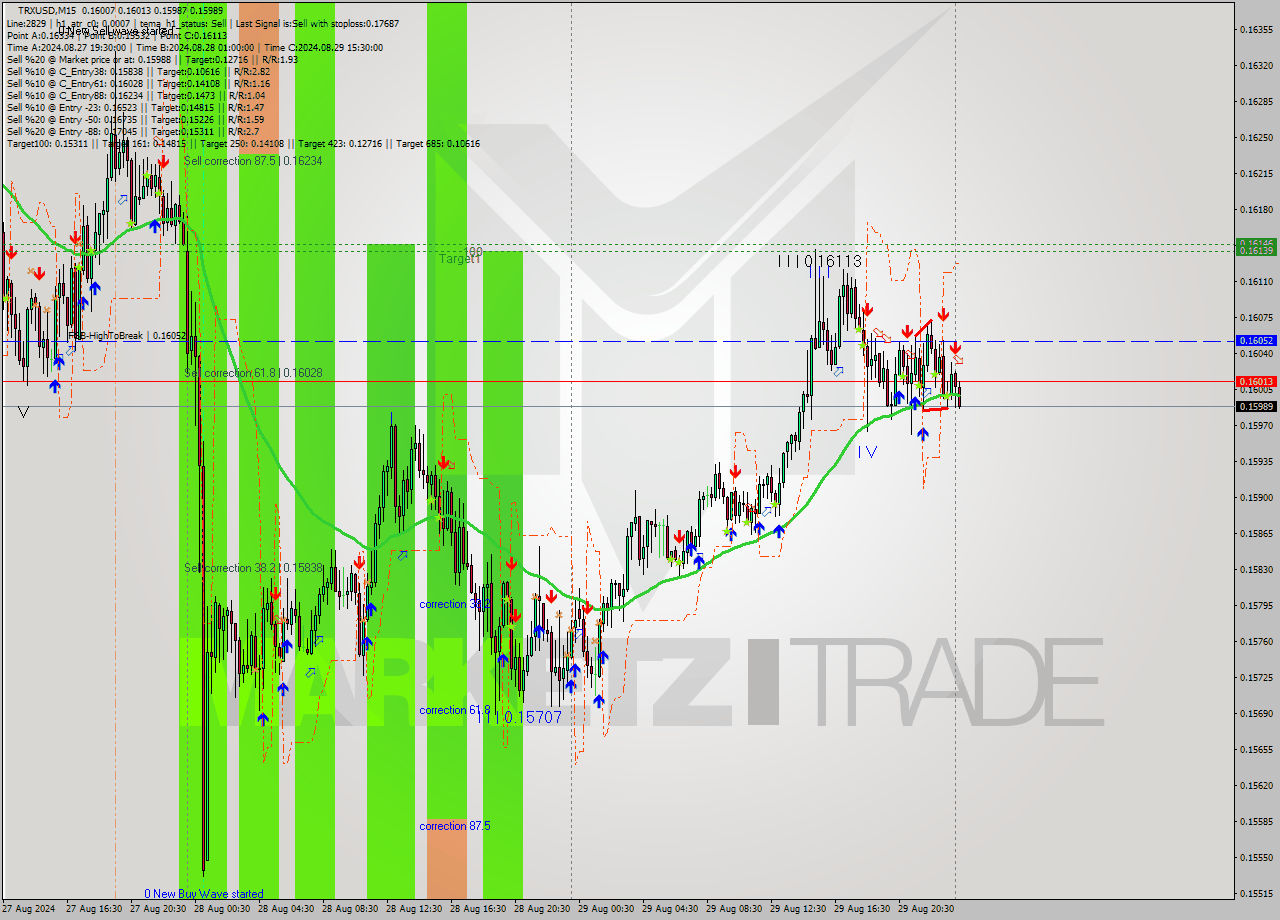Click the green 0.16146 price tag
1280x920 pixels.
pos(1256,243)
